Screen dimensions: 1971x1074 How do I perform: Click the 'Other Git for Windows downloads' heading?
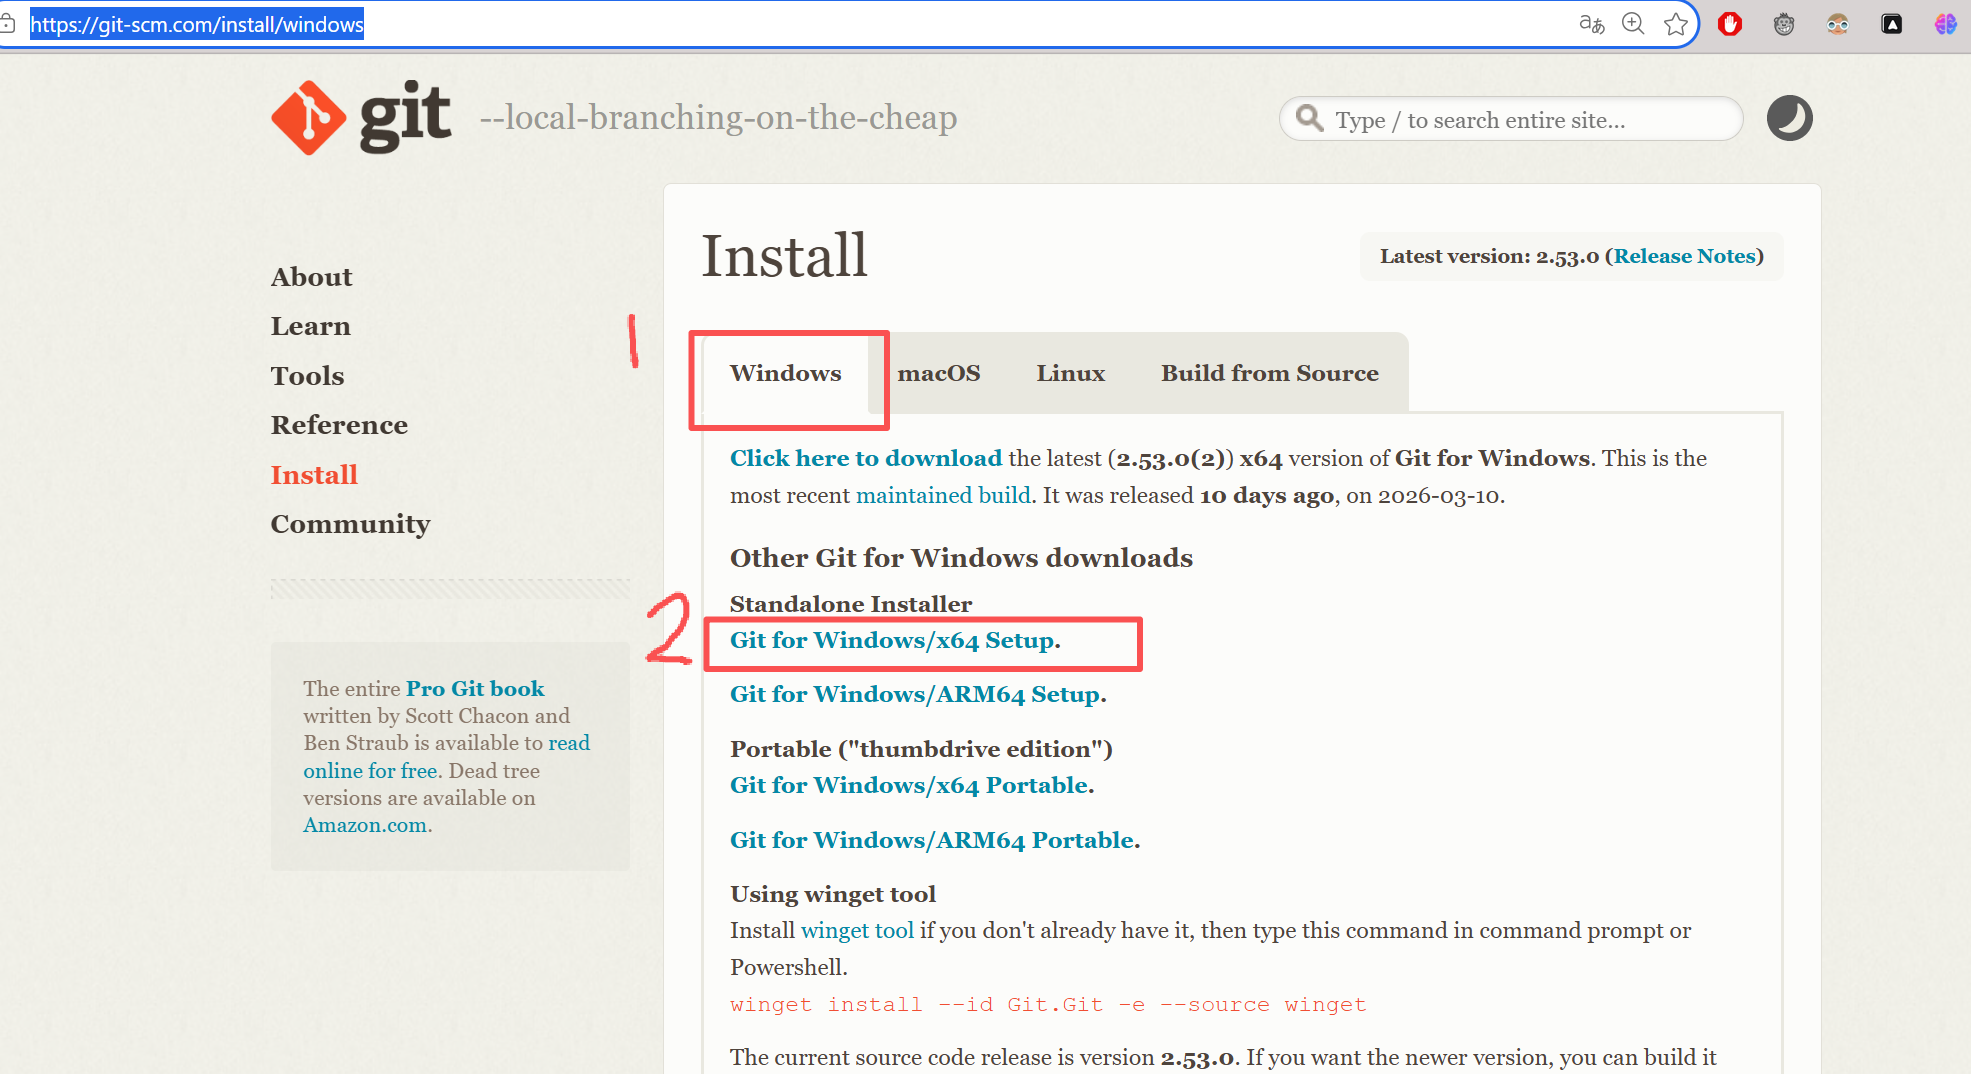[x=961, y=557]
